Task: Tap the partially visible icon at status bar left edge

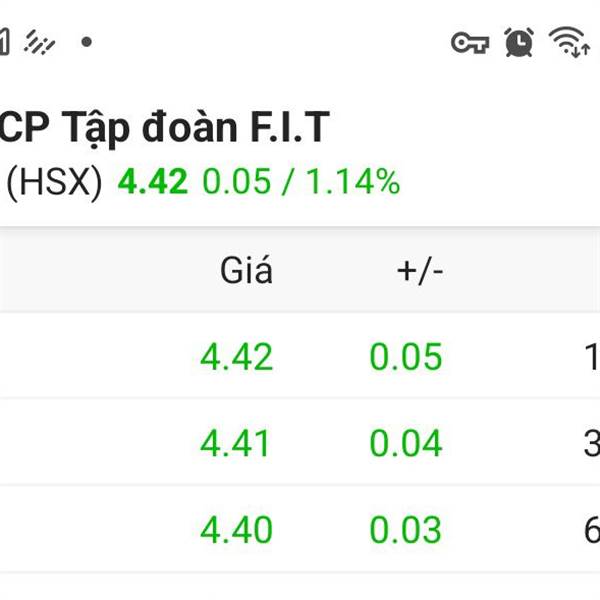Action: click(4, 42)
